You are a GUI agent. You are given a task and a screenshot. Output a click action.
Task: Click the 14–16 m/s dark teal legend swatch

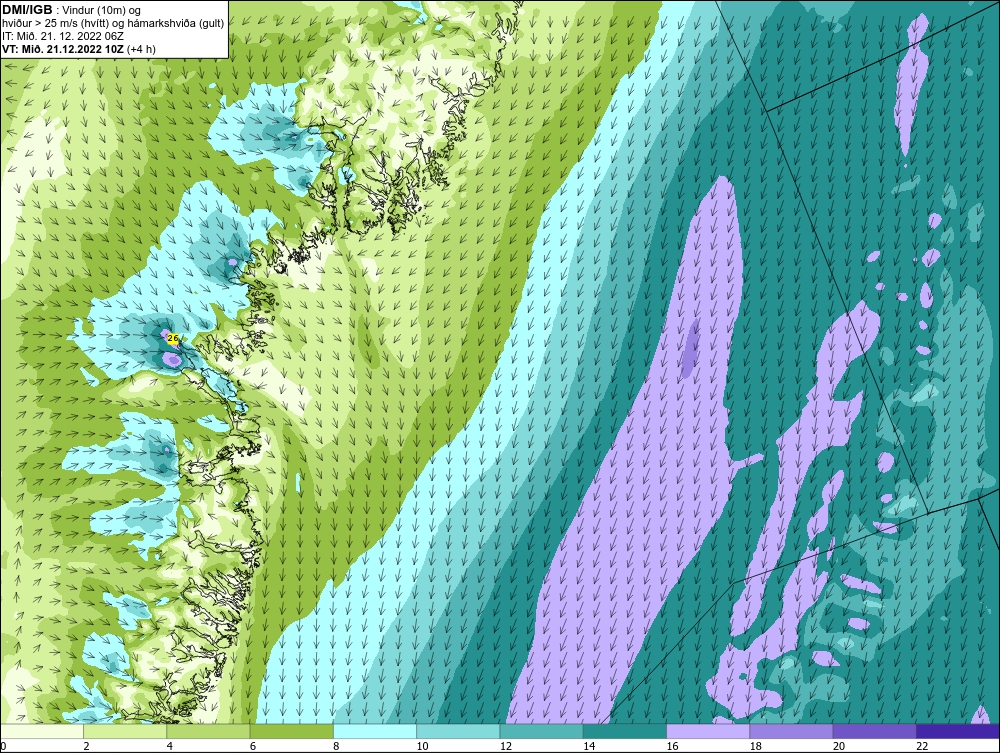(x=625, y=731)
